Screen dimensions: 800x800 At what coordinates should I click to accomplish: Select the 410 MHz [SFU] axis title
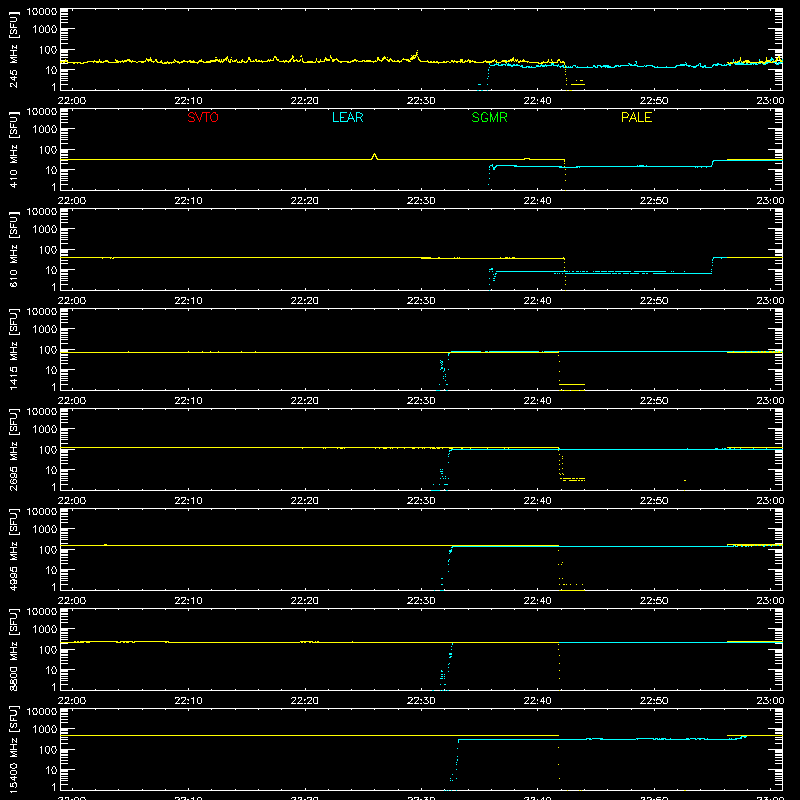(x=14, y=149)
